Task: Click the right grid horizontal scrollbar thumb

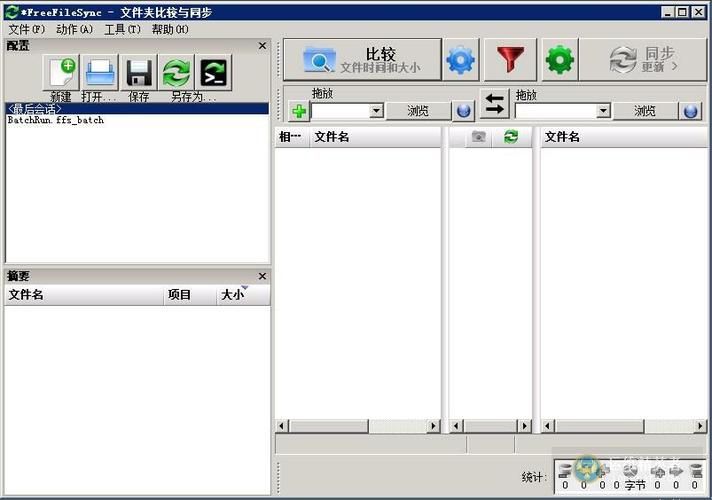Action: click(599, 426)
